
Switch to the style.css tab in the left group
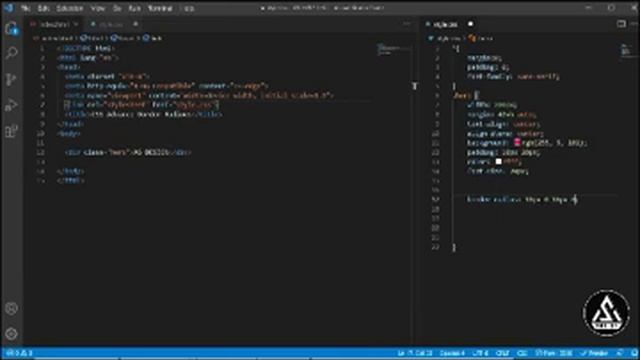111,24
